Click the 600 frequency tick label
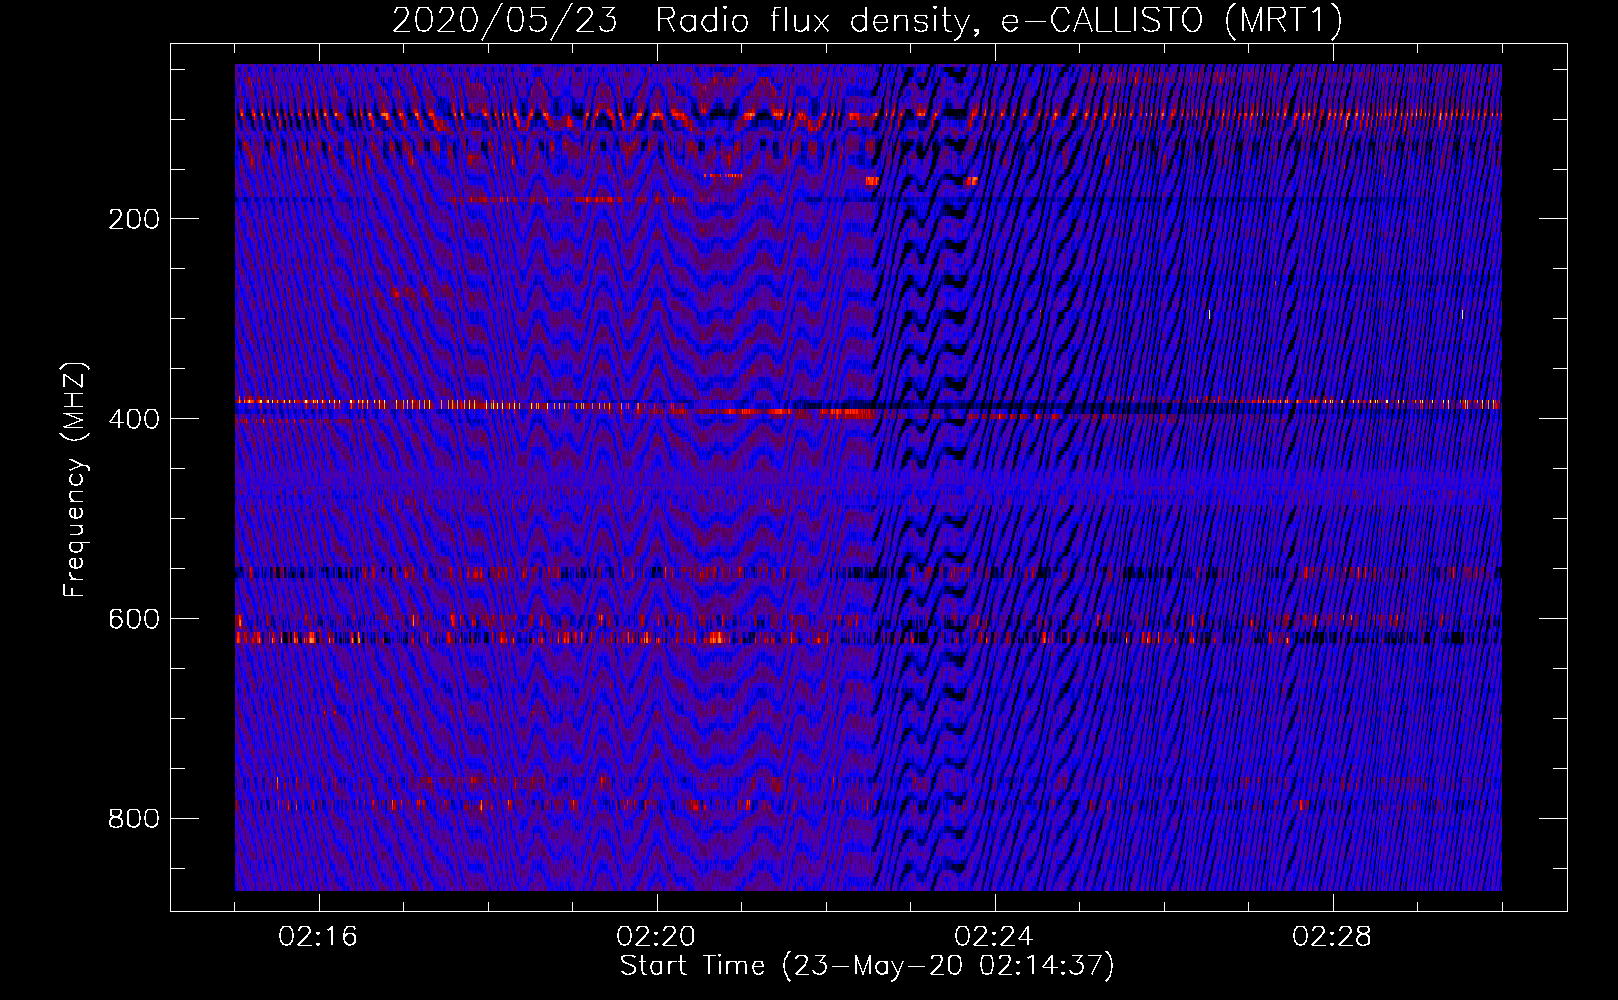The height and width of the screenshot is (1000, 1618). tap(134, 619)
